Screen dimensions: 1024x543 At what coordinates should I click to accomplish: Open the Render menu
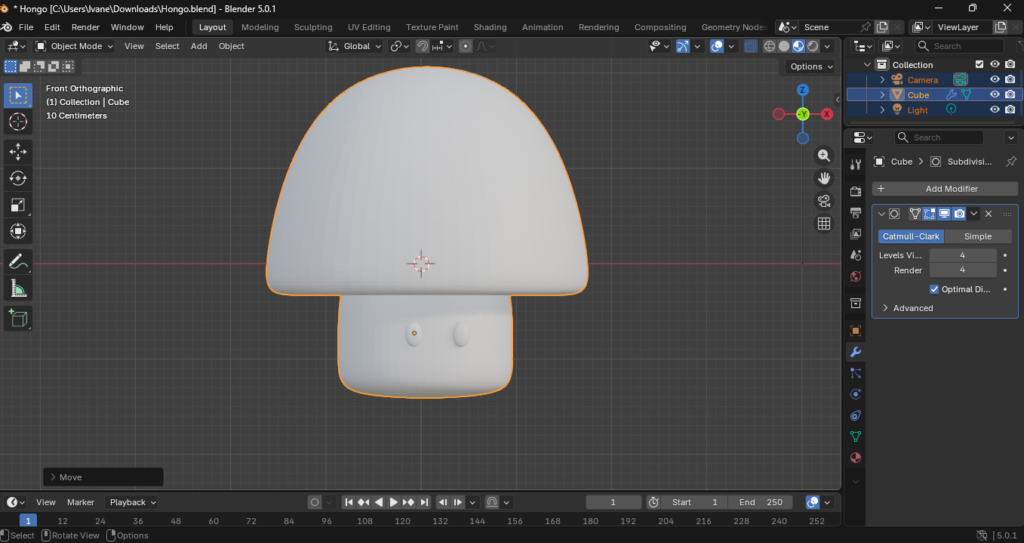[85, 27]
